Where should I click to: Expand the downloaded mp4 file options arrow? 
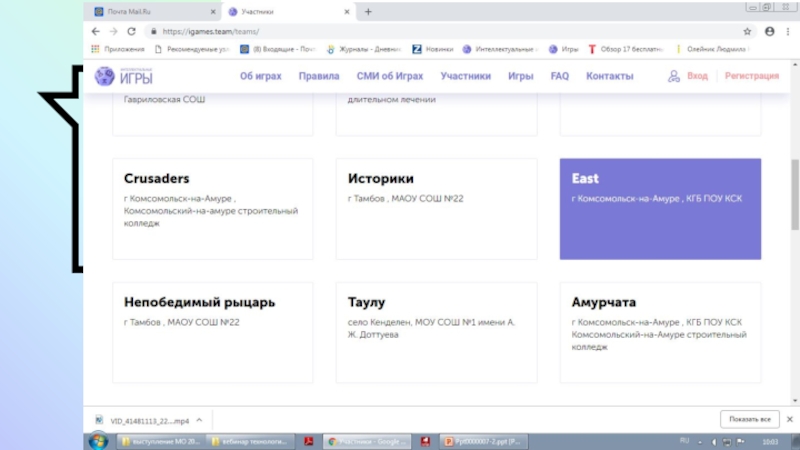coord(199,419)
